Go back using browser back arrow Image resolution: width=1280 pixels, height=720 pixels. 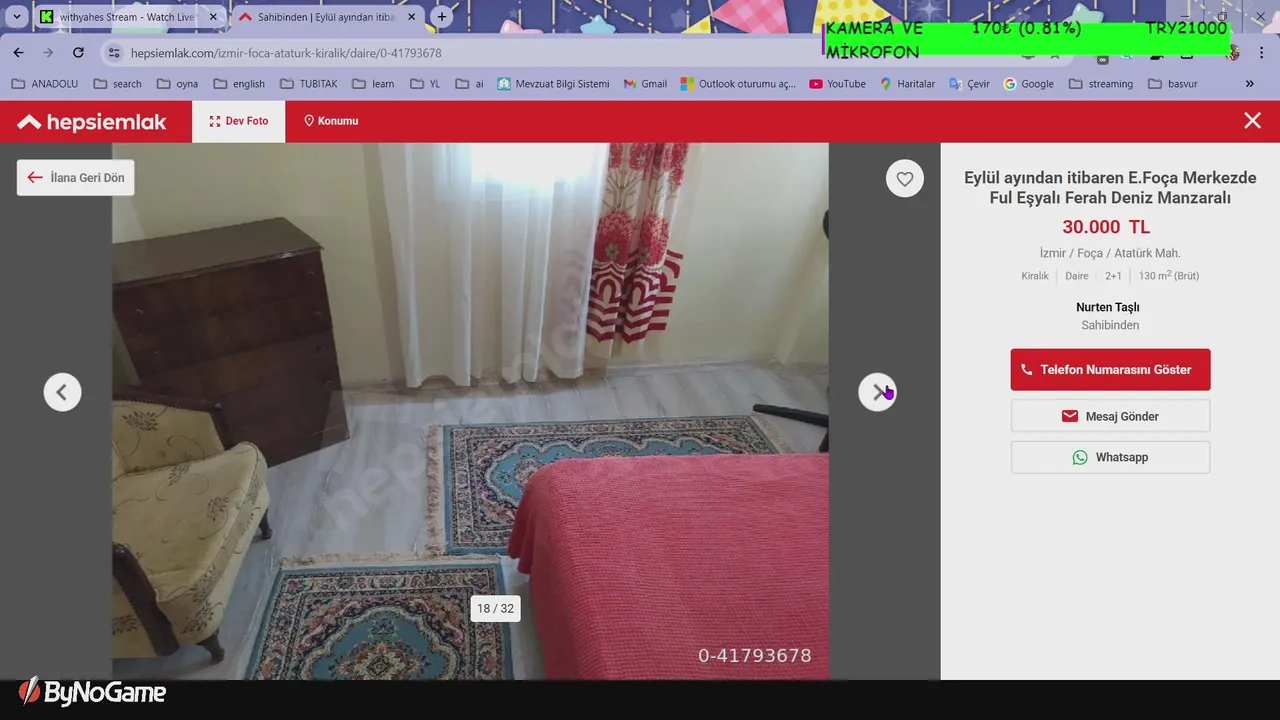pyautogui.click(x=18, y=52)
